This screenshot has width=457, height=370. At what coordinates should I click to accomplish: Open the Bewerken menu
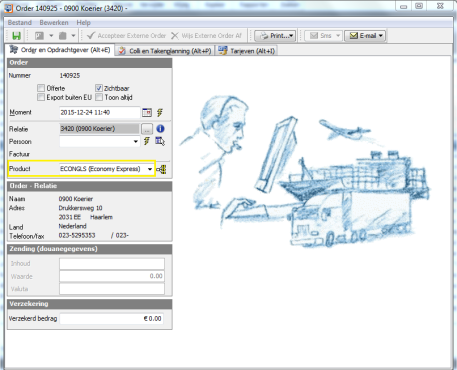(54, 23)
